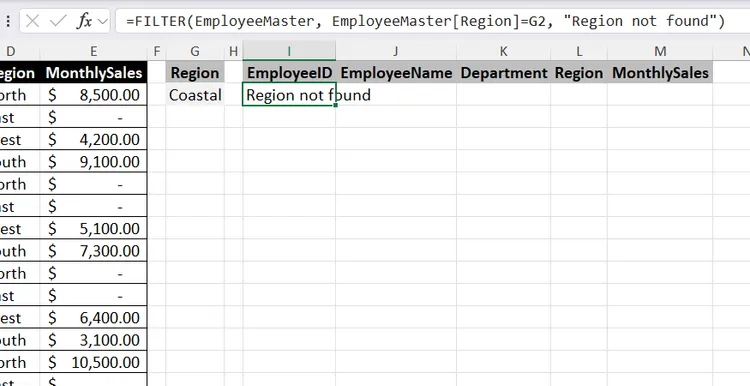Select the 9,100.00 sales cell
Screen dimensions: 750x386
click(94, 162)
